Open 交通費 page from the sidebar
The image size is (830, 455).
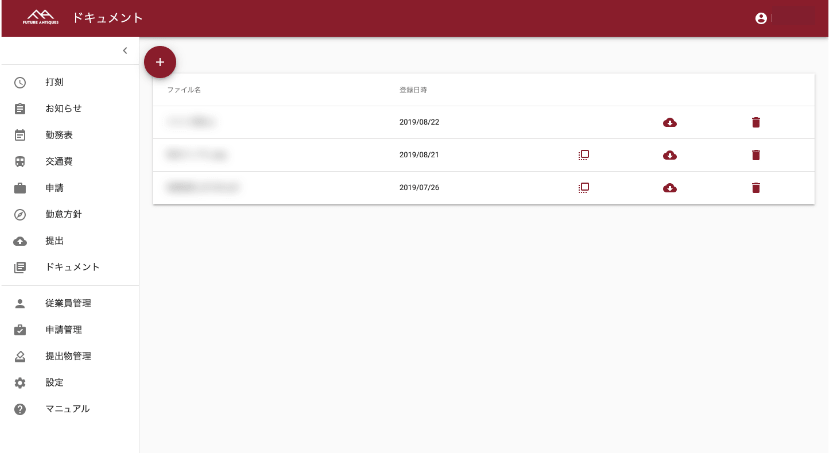click(59, 161)
